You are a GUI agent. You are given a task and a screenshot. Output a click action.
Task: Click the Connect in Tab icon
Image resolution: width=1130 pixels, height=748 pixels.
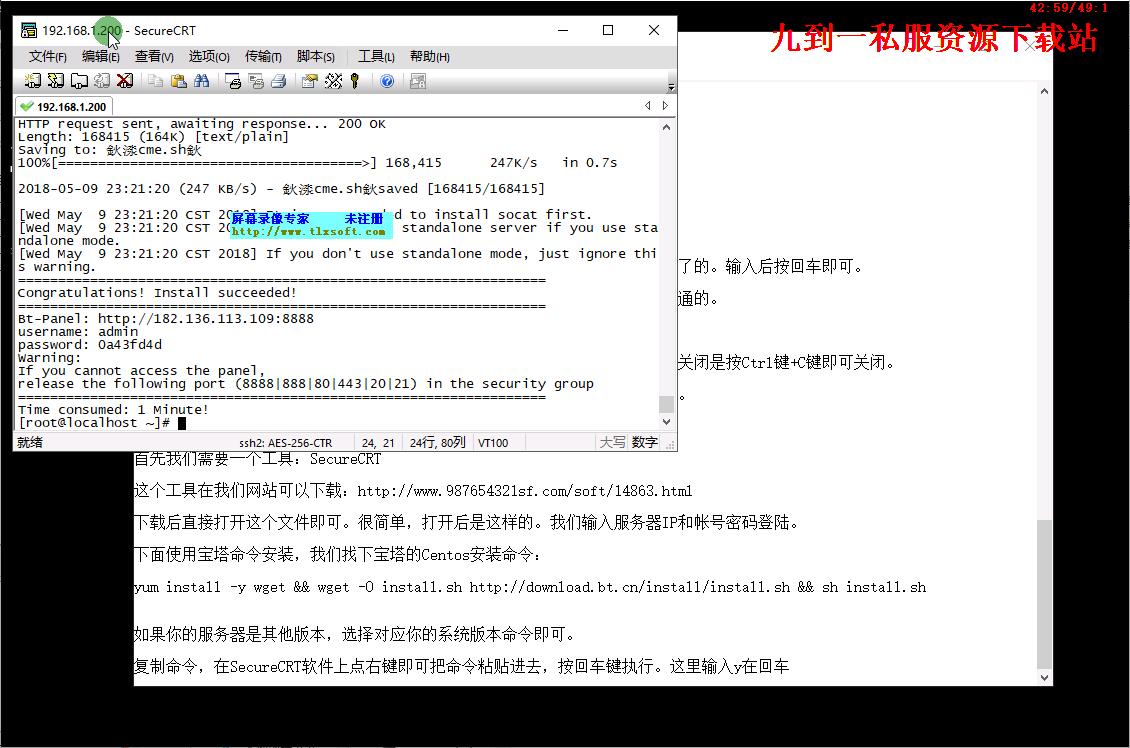click(78, 81)
